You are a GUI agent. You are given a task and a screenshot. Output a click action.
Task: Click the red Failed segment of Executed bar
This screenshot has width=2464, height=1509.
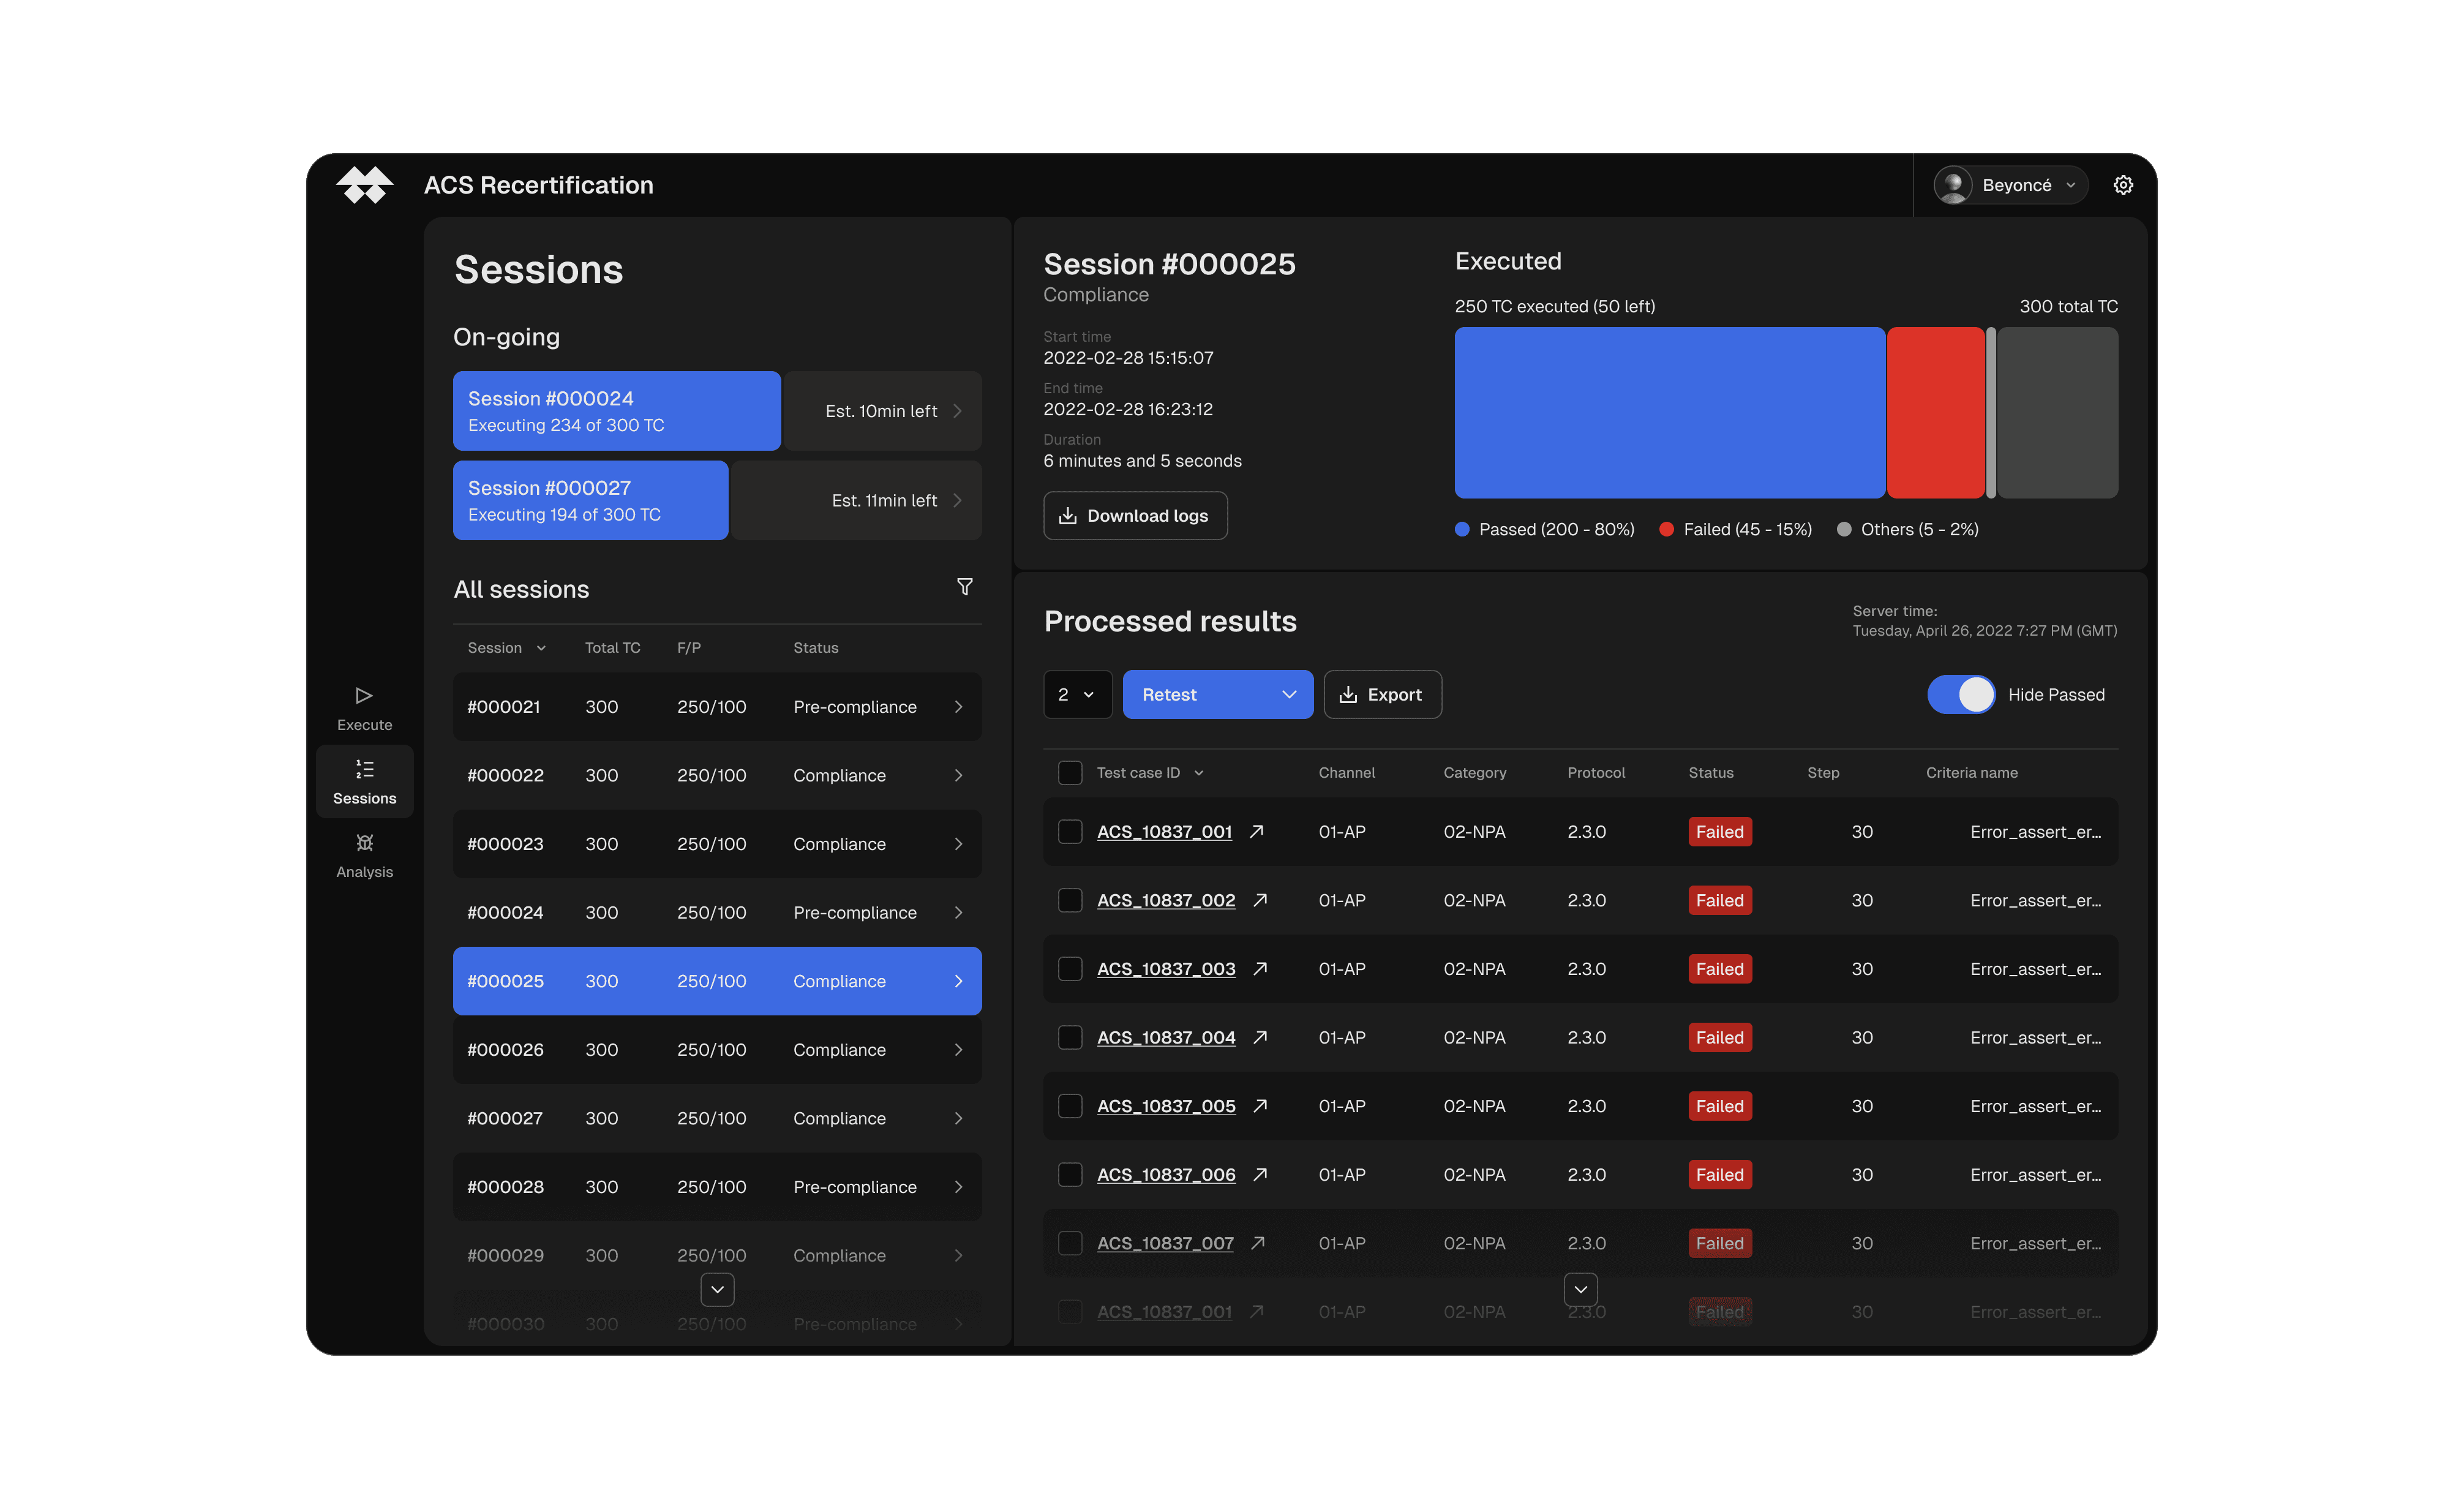[x=1935, y=413]
